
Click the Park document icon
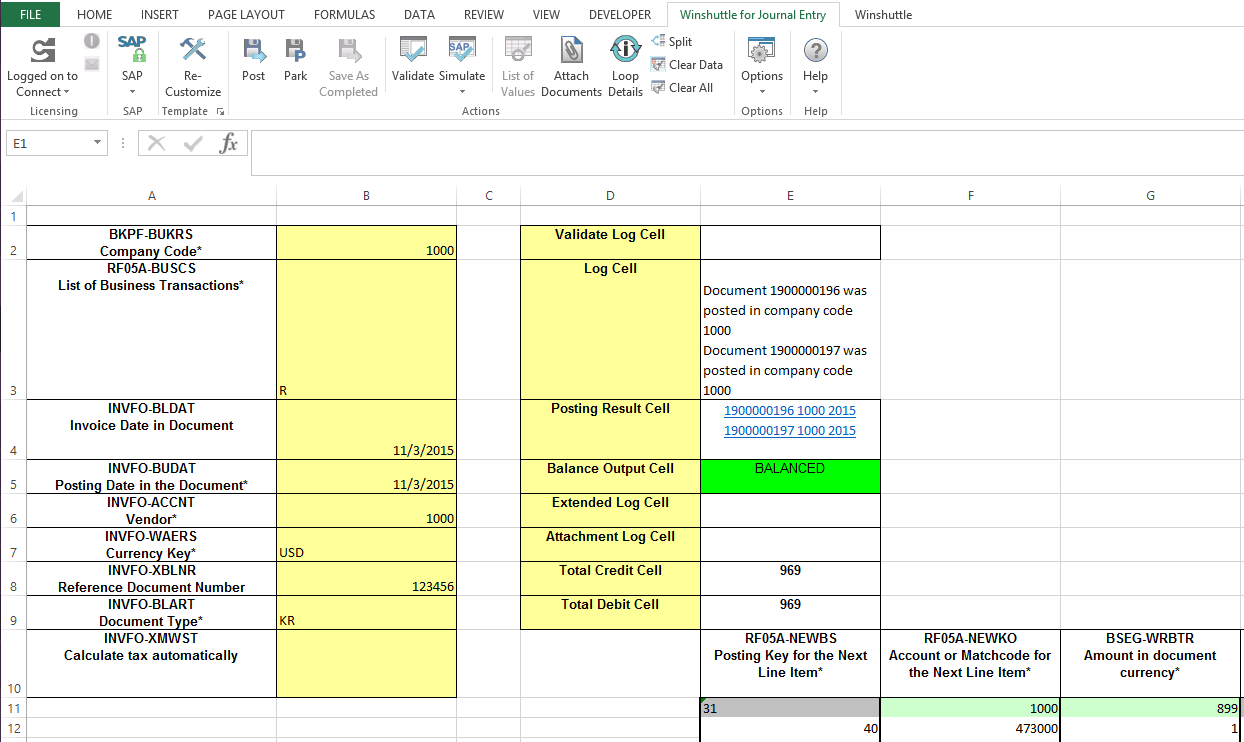(295, 49)
